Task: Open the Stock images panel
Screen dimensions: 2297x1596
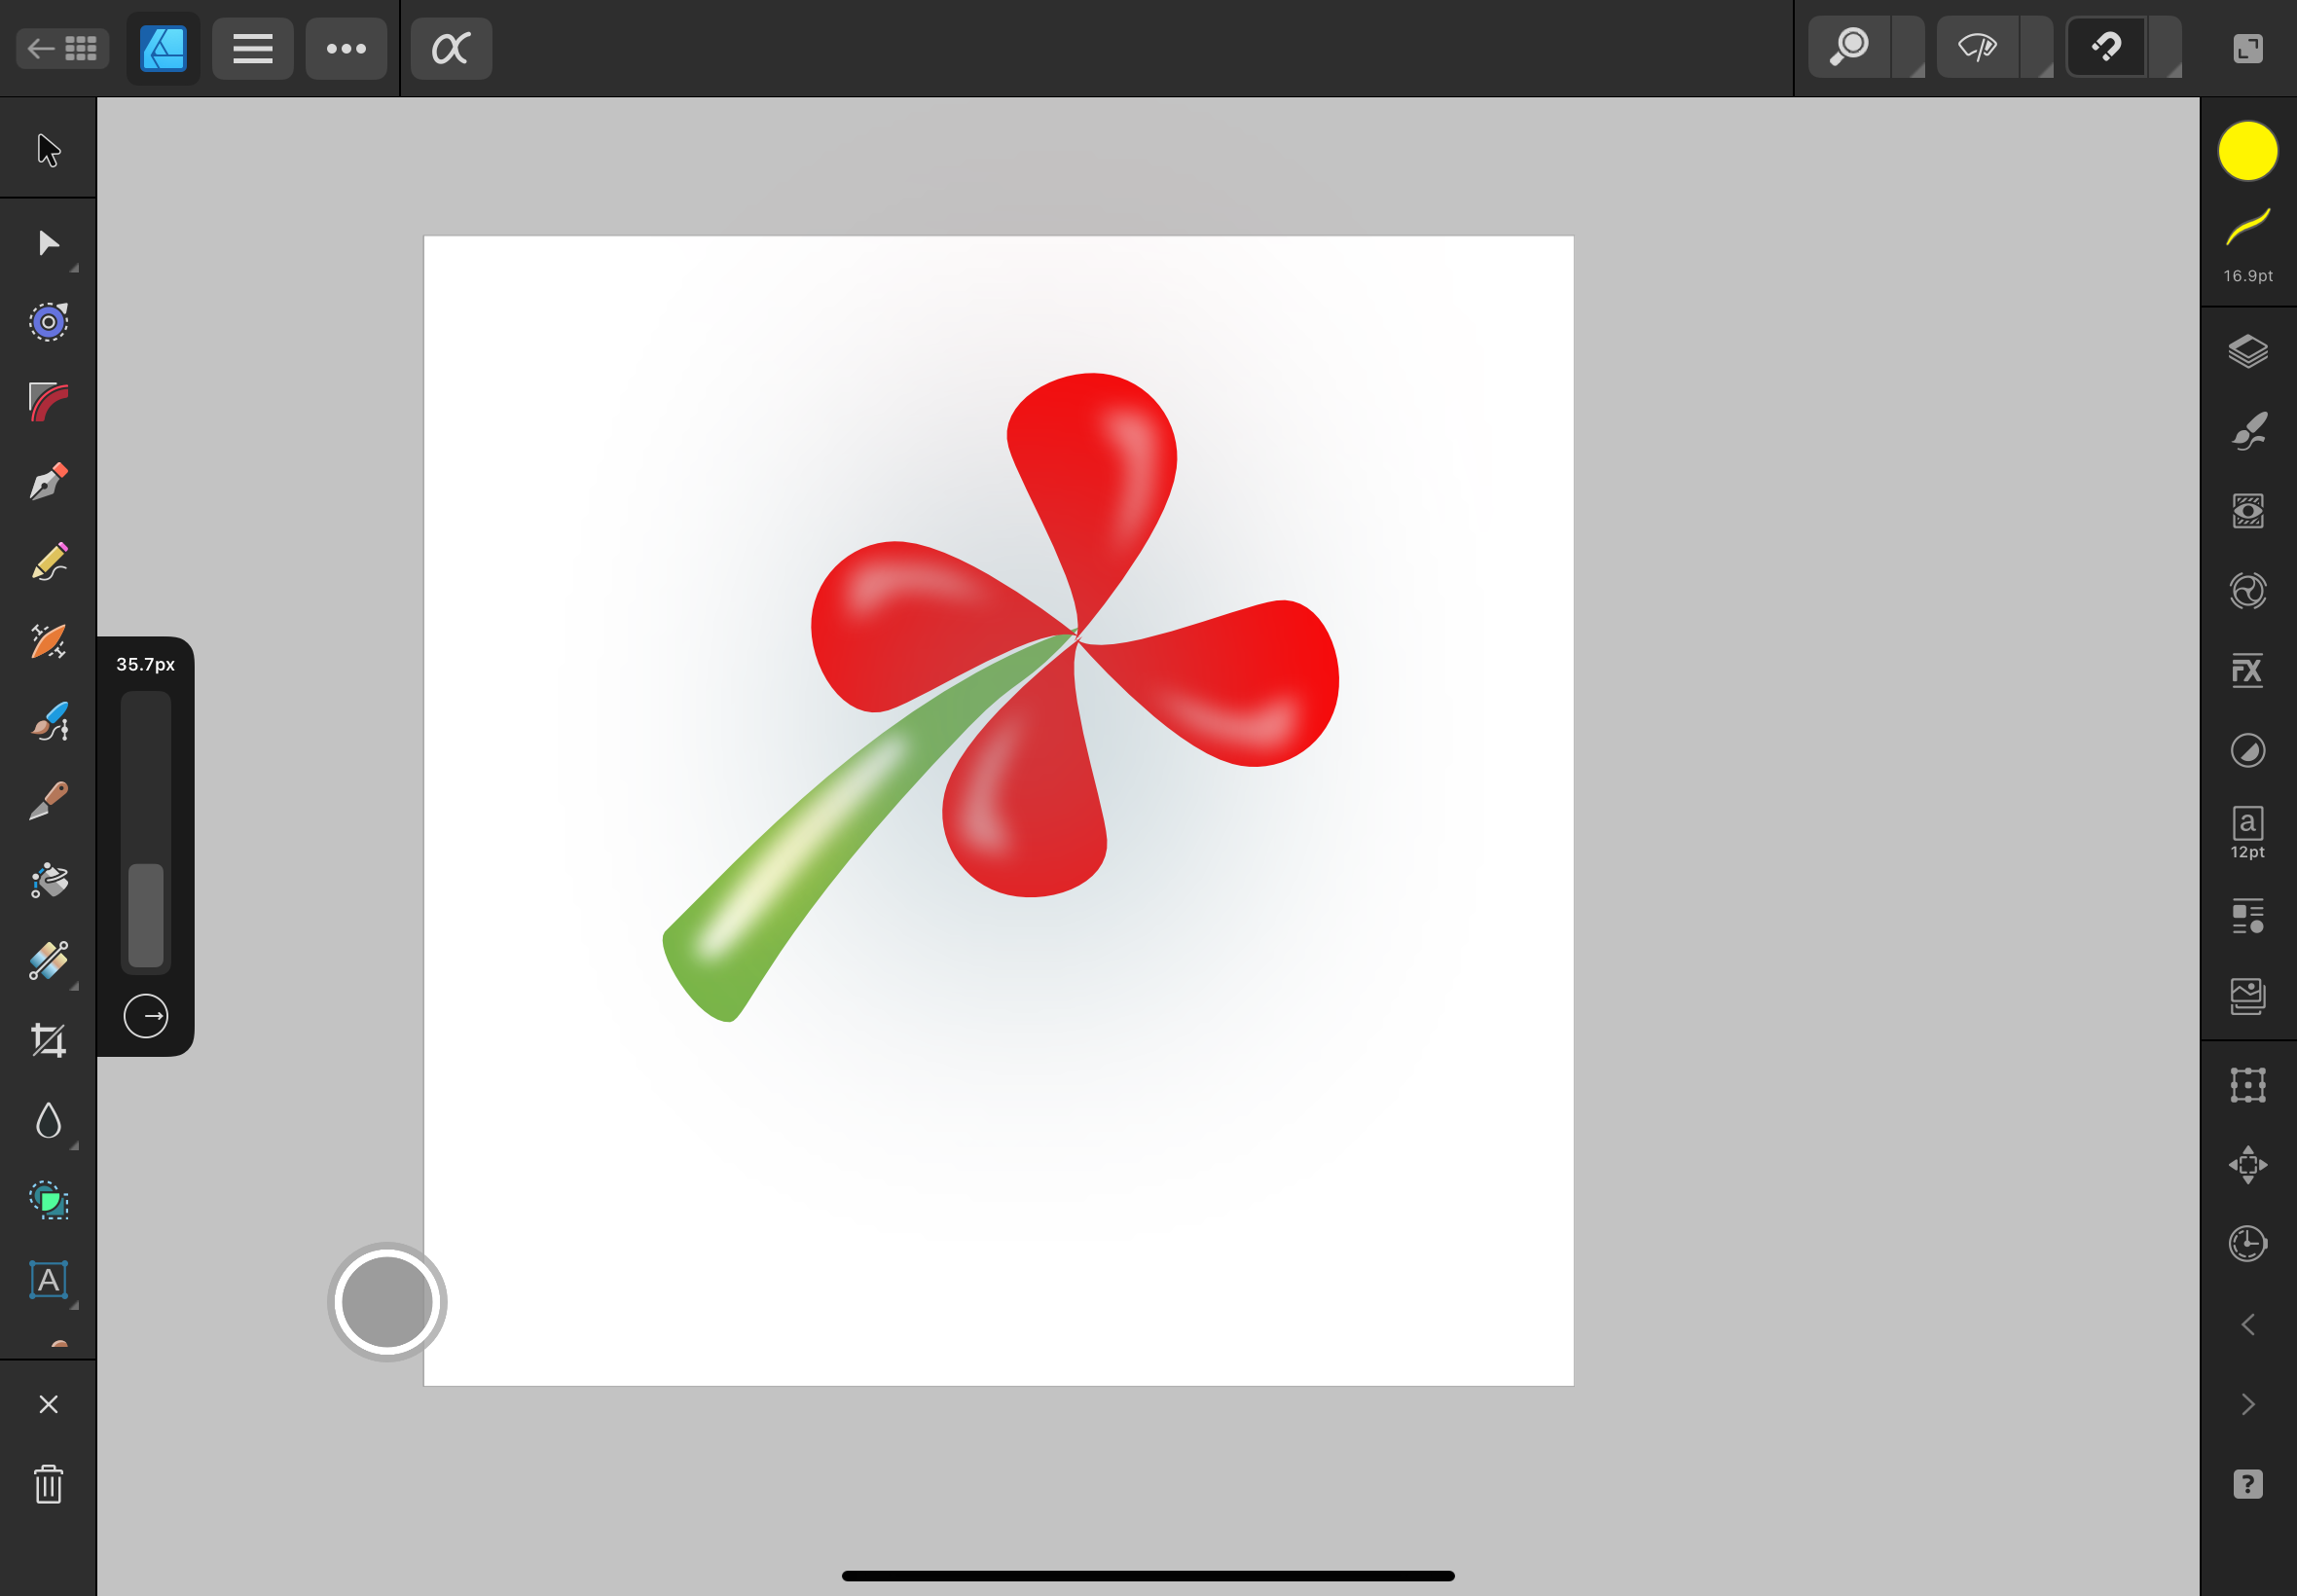Action: coord(2248,996)
